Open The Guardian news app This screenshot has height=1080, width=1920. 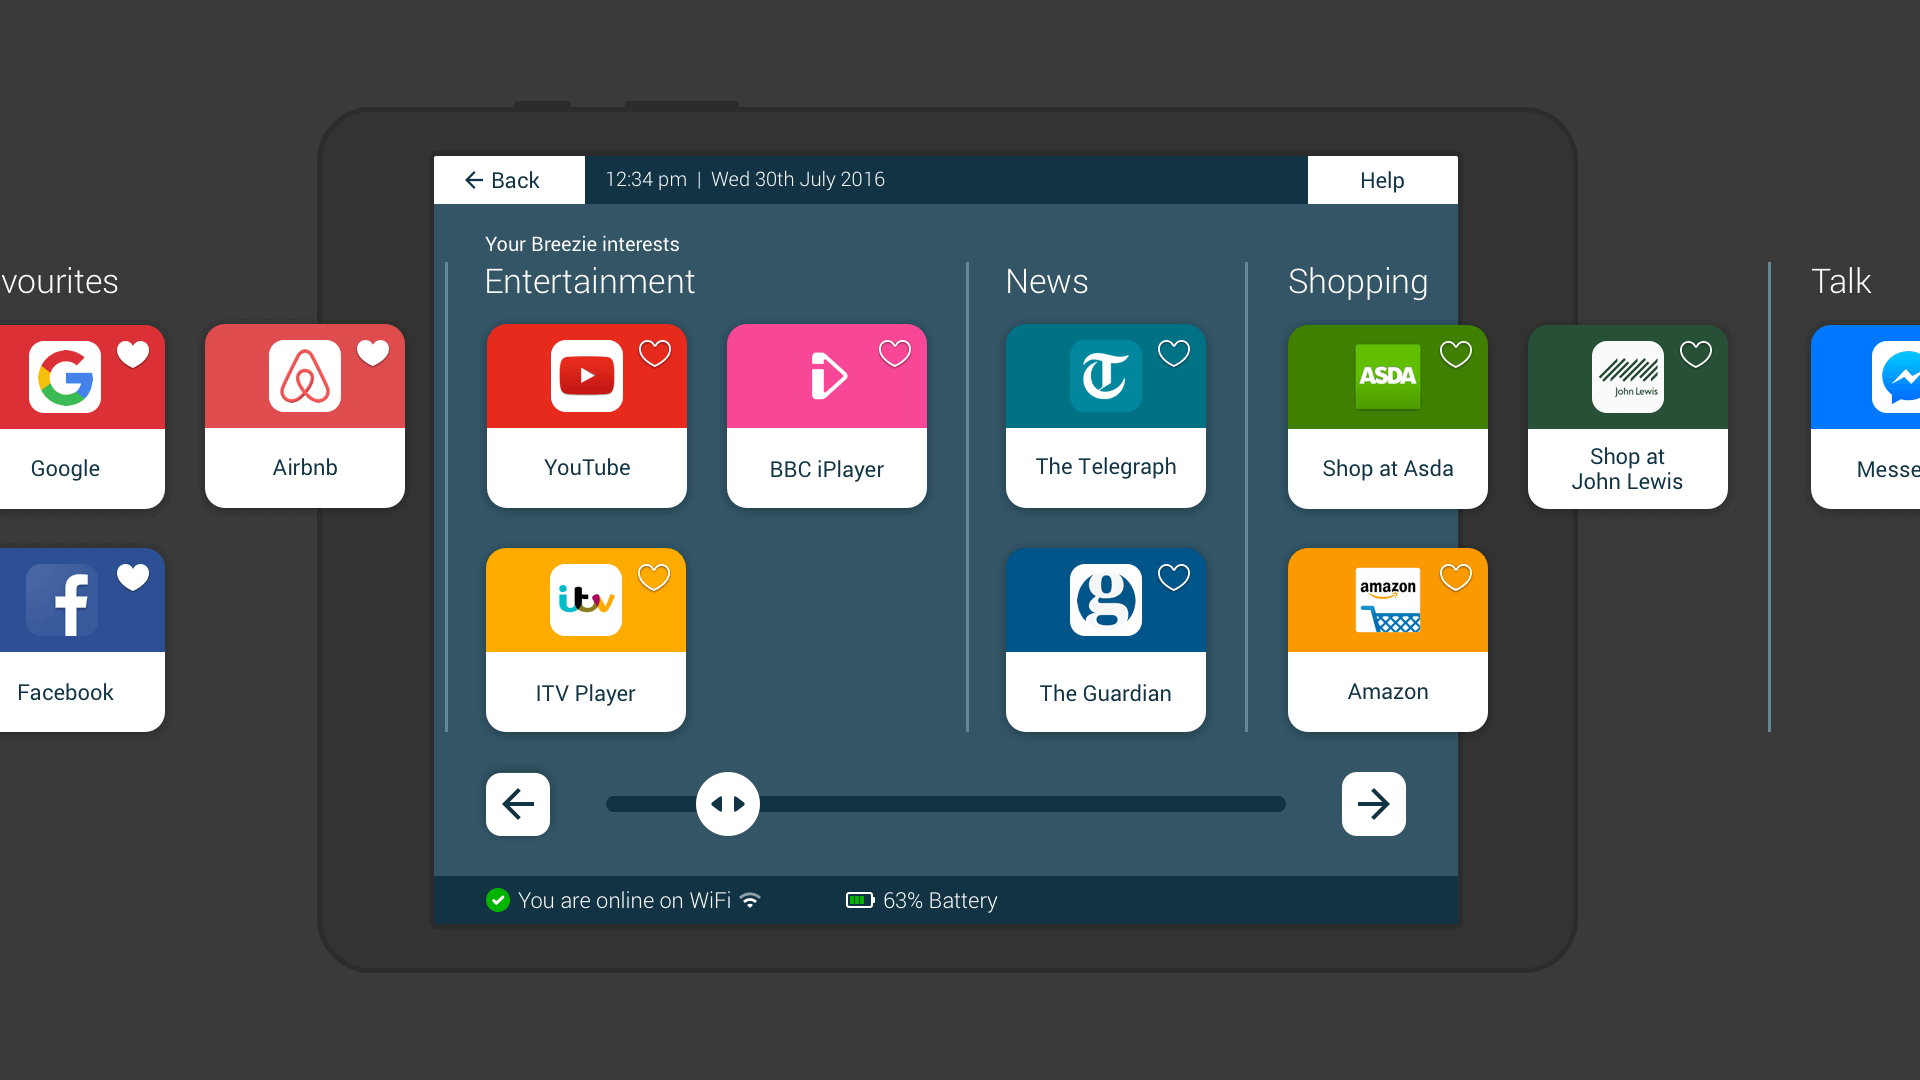tap(1105, 638)
